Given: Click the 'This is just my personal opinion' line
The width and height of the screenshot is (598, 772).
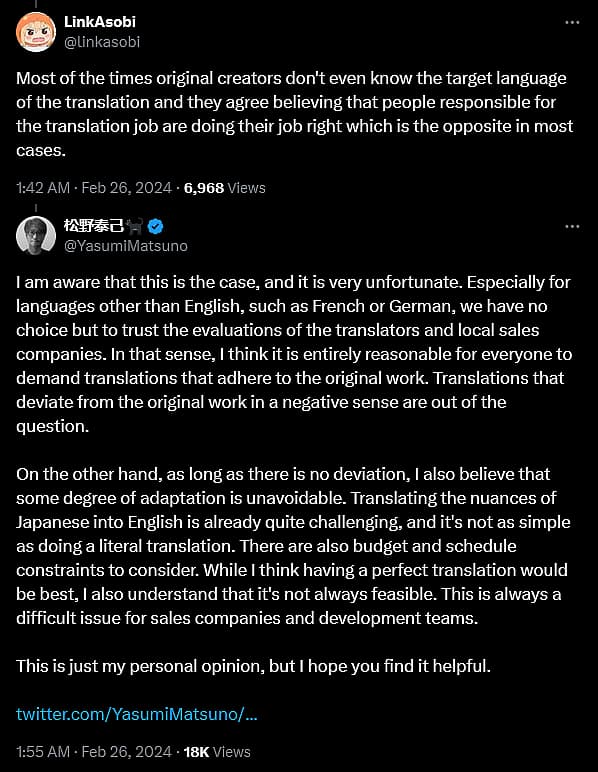Looking at the screenshot, I should [x=253, y=666].
